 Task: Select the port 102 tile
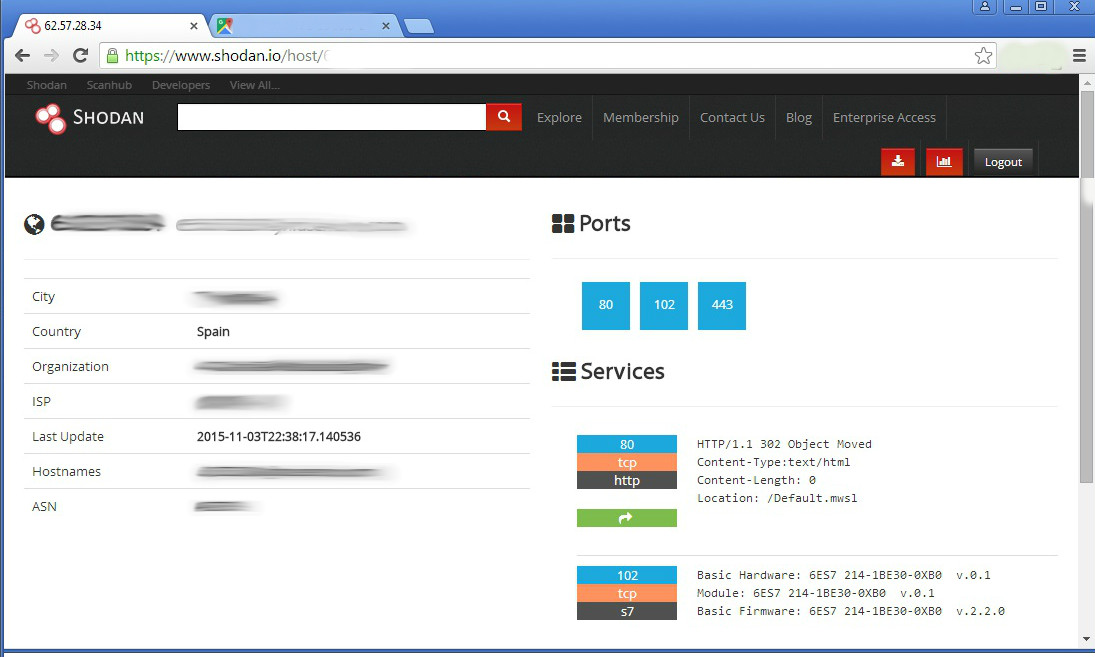663,305
